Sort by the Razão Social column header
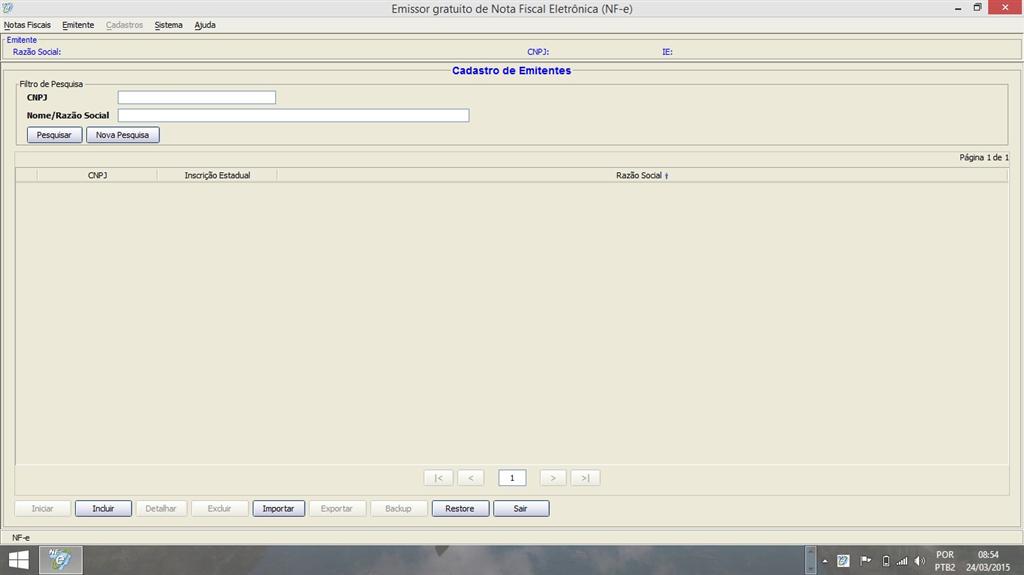The image size is (1024, 575). (x=641, y=175)
